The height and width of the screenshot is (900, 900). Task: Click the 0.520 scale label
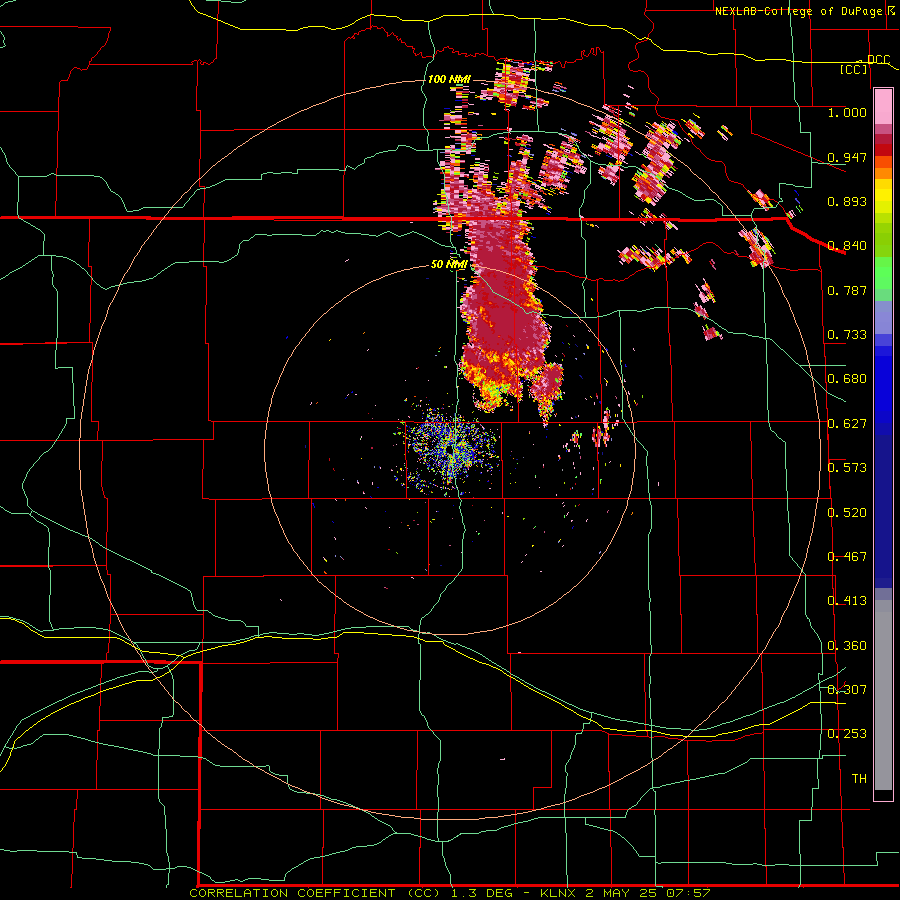point(847,513)
